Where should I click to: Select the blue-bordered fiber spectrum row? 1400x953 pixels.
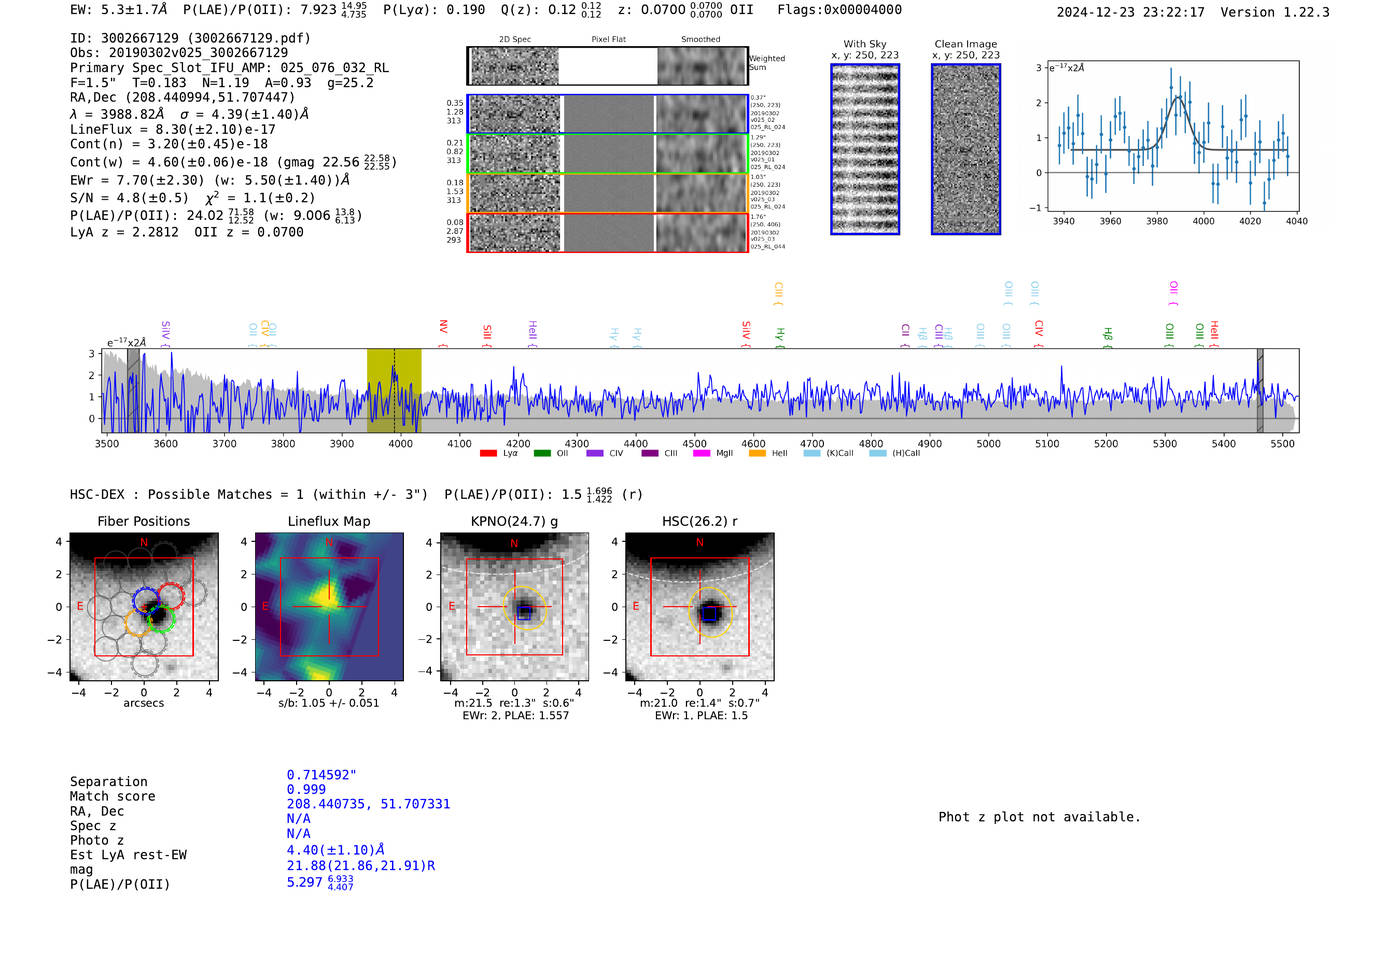(607, 114)
